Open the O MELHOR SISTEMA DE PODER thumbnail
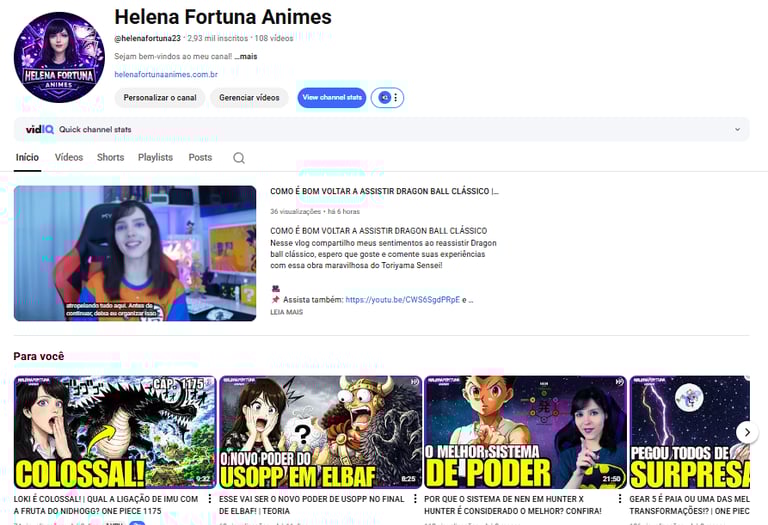Viewport: 768px width, 525px height. [525, 432]
